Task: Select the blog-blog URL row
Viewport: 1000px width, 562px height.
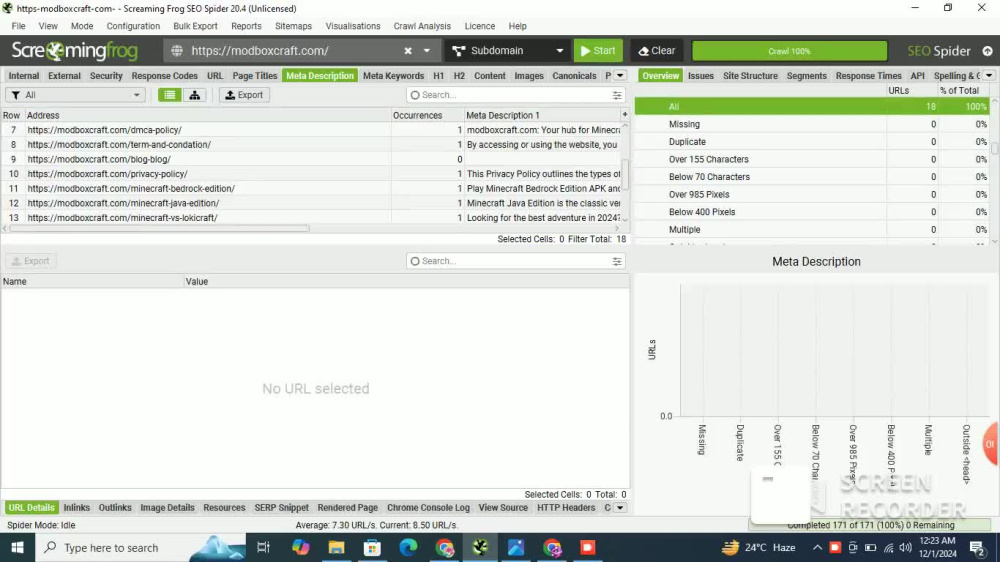Action: click(311, 159)
